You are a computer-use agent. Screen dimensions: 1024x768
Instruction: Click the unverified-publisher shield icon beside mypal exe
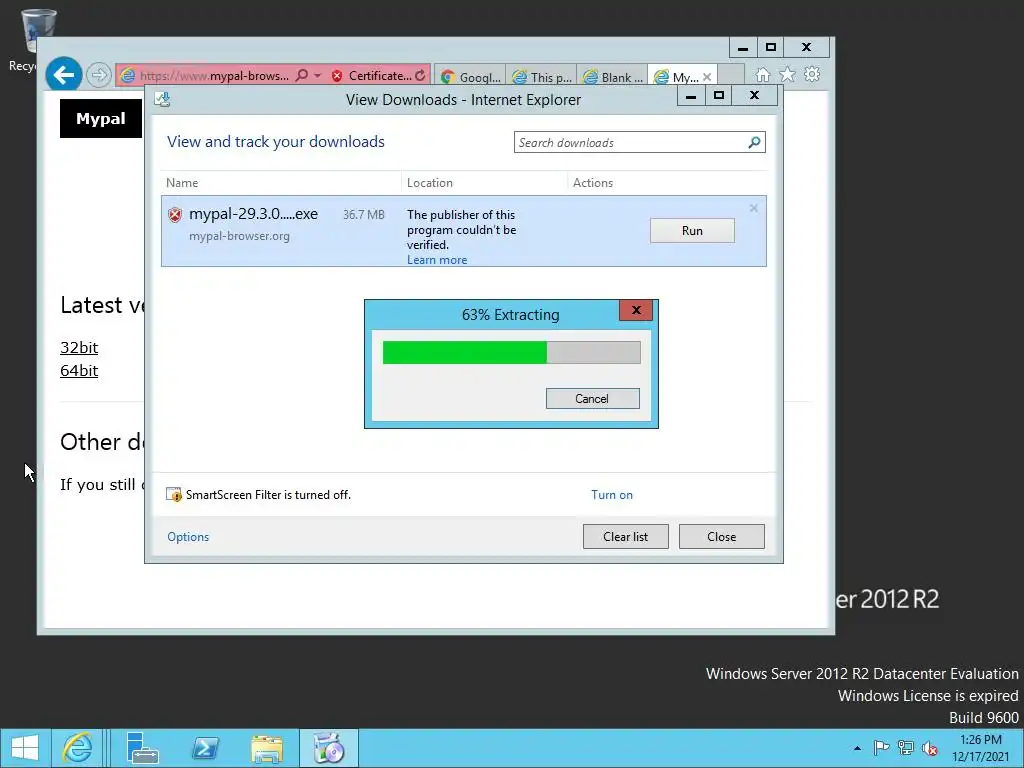pos(175,215)
